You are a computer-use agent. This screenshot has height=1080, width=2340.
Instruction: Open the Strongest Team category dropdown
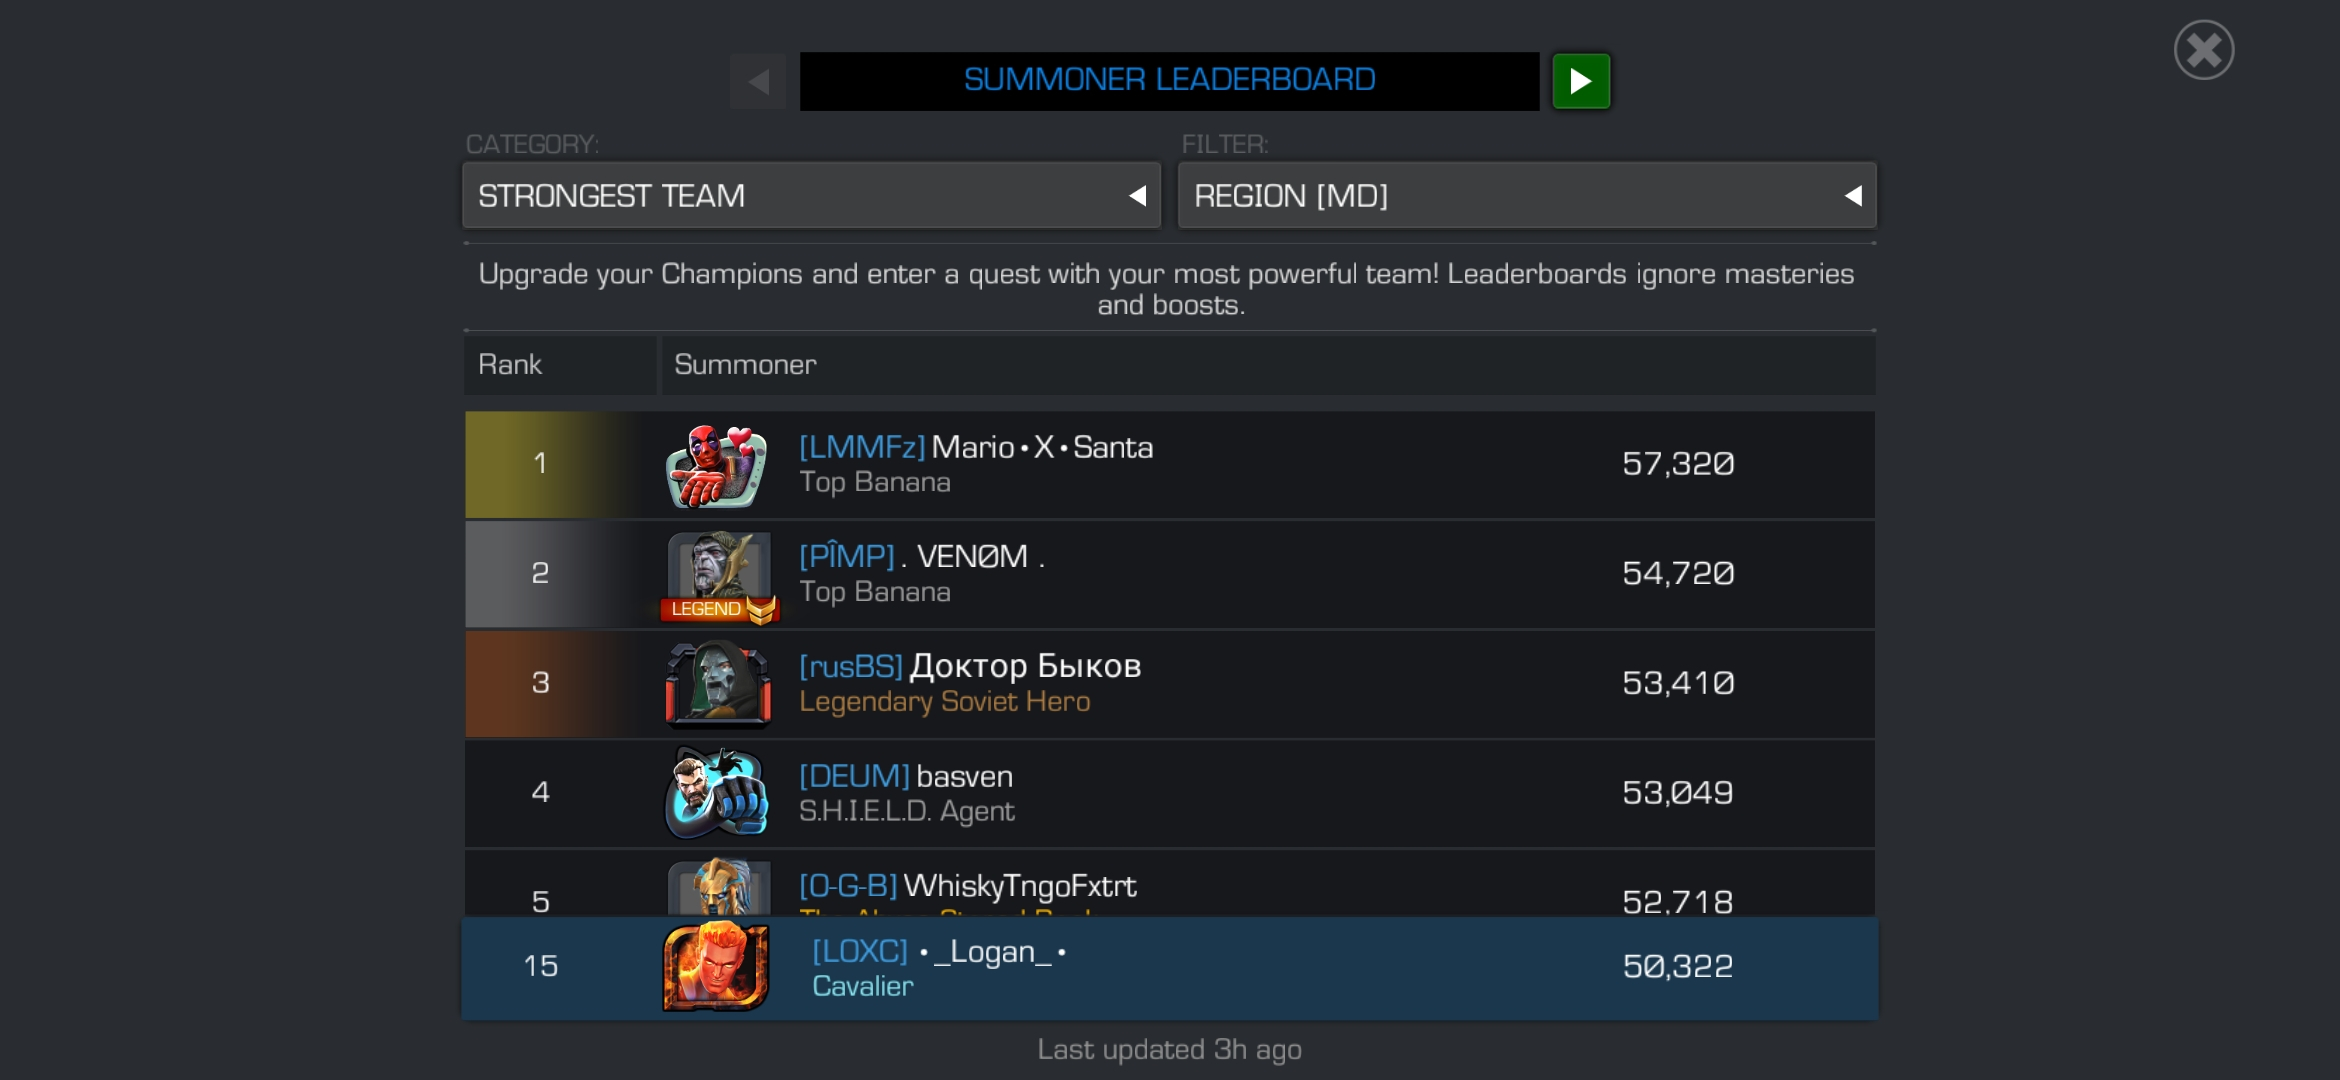pos(811,196)
